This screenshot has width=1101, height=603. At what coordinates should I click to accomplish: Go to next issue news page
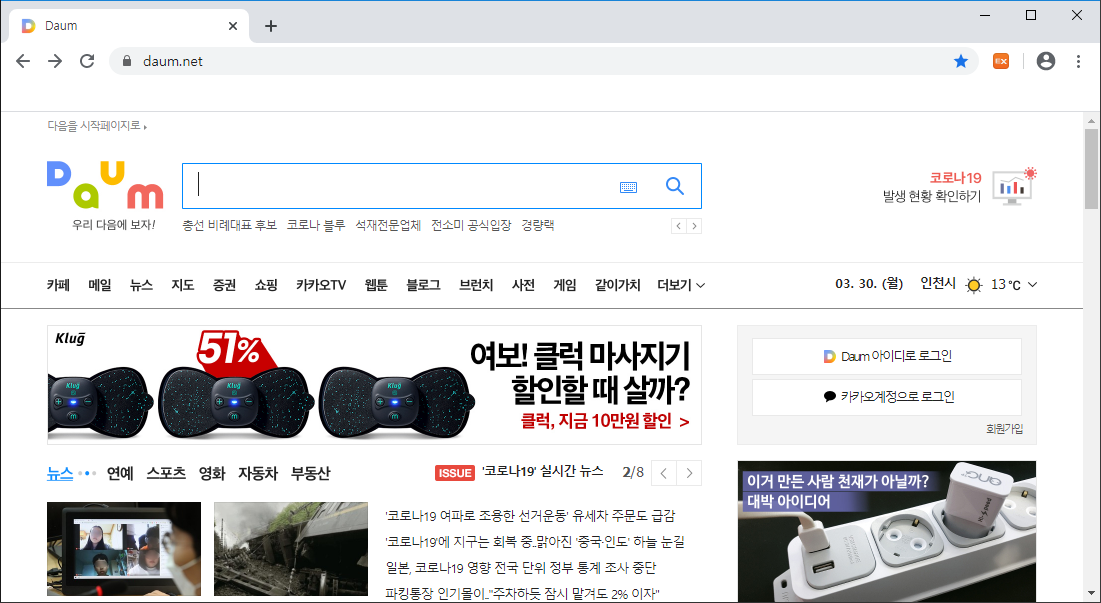[x=689, y=473]
